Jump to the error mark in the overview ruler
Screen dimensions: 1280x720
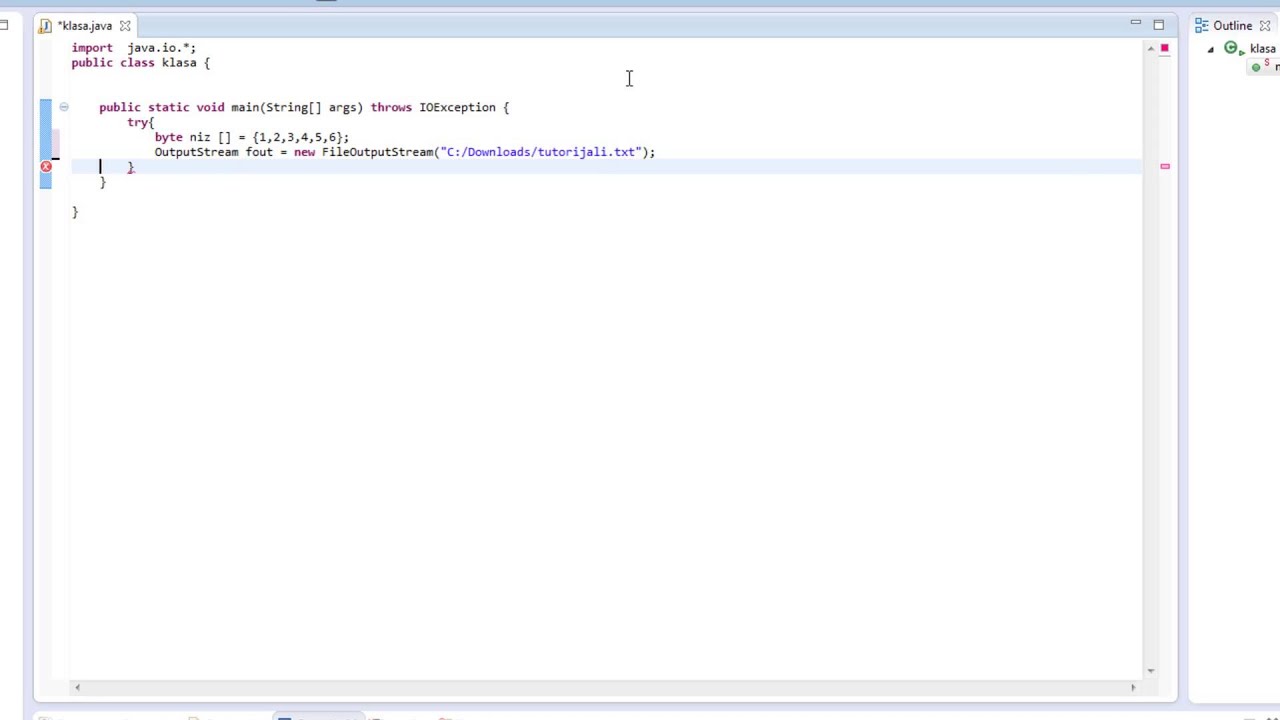pos(1164,167)
